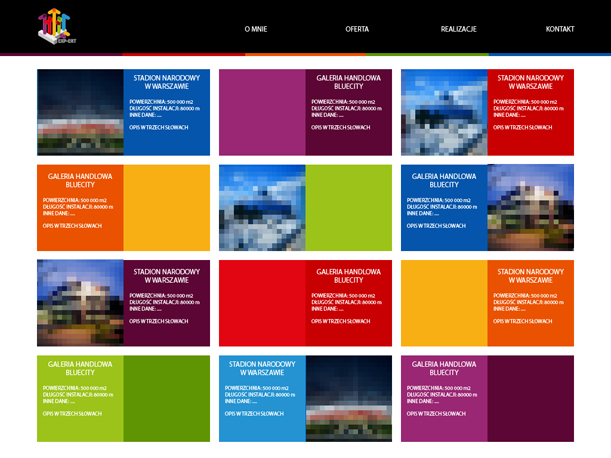Viewport: 611px width, 458px height.
Task: Click Stadion Narodowy title on light blue card
Action: (262, 368)
